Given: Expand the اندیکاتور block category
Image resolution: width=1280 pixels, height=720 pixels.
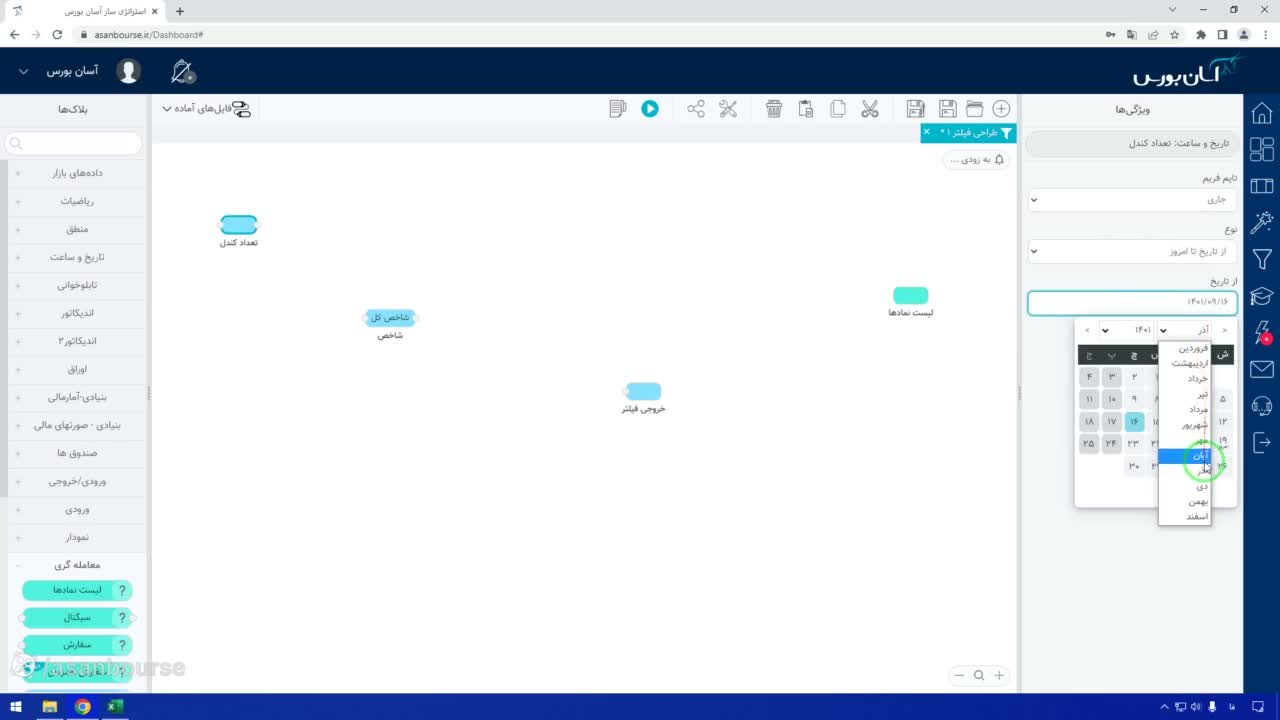Looking at the screenshot, I should click(x=76, y=313).
